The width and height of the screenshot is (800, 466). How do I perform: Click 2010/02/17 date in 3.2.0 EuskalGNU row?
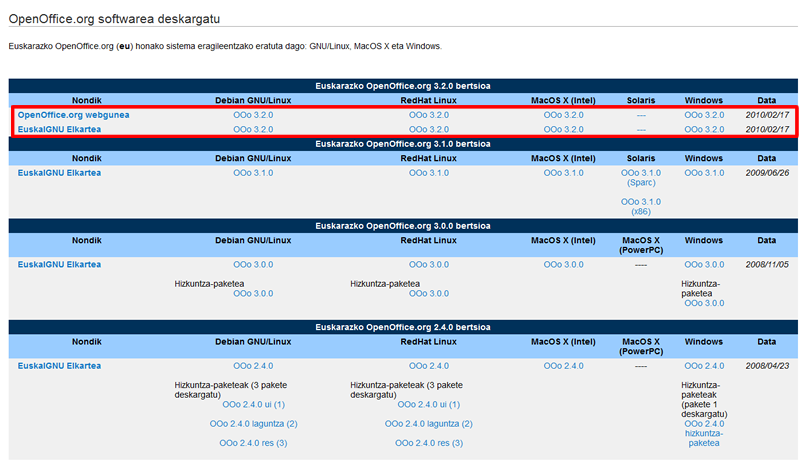[767, 129]
